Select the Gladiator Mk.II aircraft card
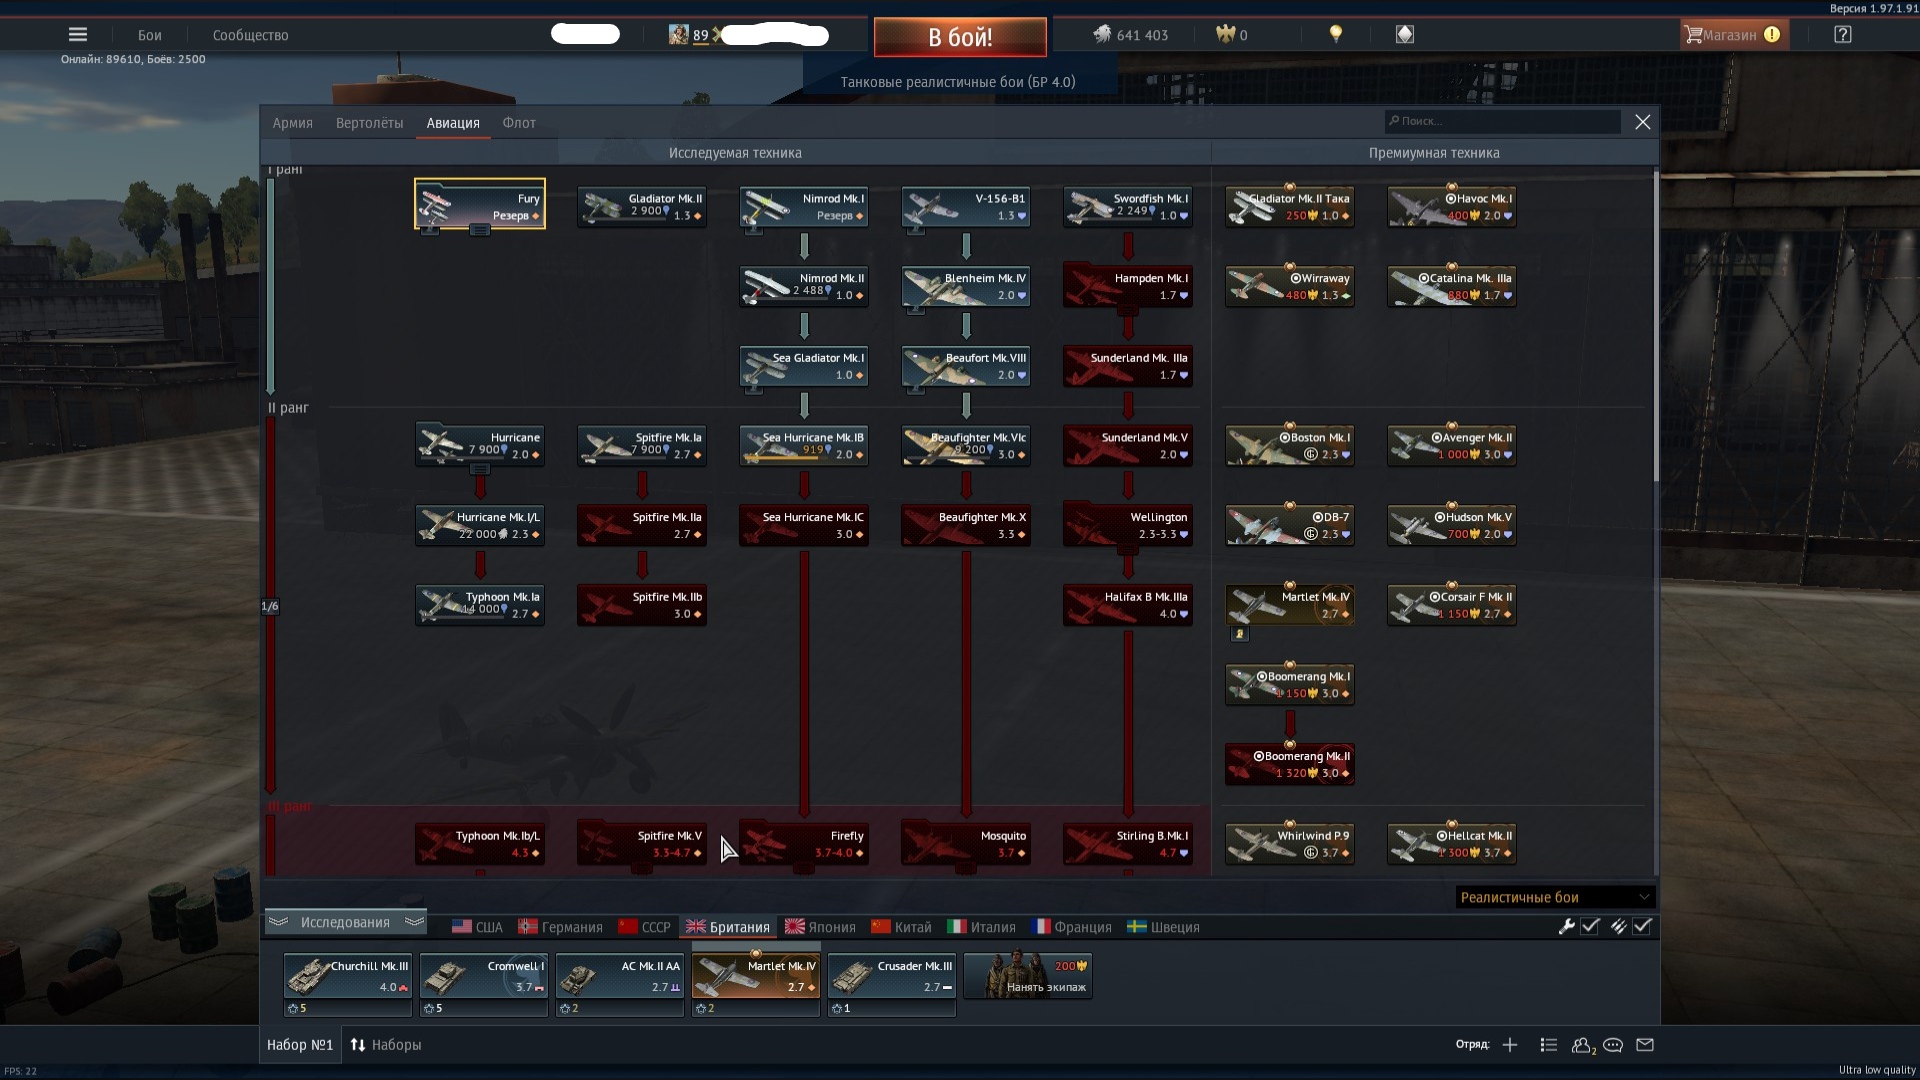Image resolution: width=1920 pixels, height=1080 pixels. 642,206
